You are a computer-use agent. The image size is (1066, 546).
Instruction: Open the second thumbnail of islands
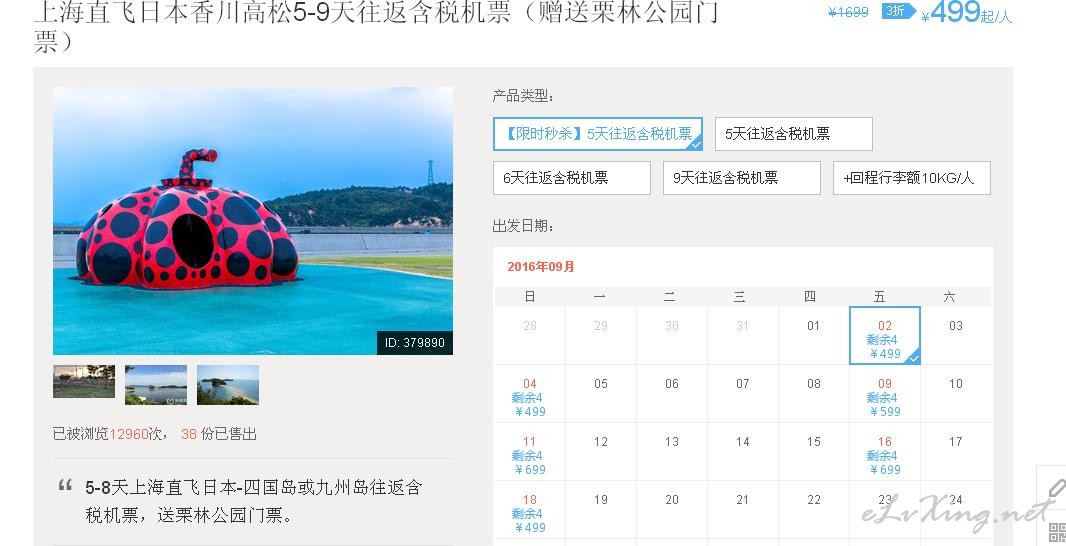tap(156, 385)
